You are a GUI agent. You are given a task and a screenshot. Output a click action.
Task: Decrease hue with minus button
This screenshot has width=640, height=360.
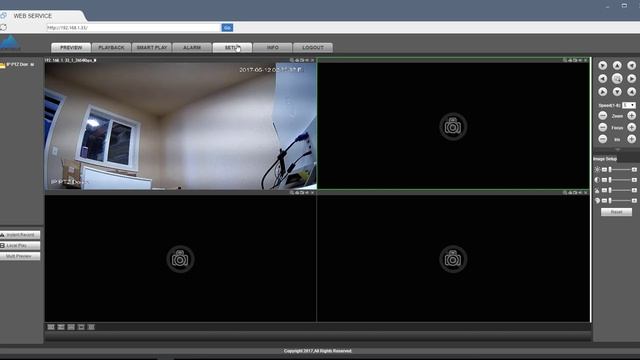coord(604,200)
